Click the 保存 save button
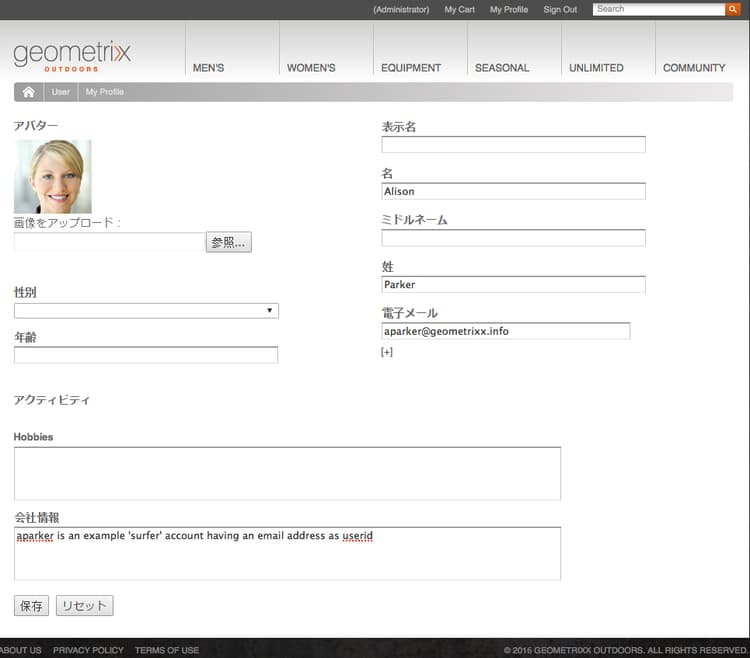 point(31,605)
